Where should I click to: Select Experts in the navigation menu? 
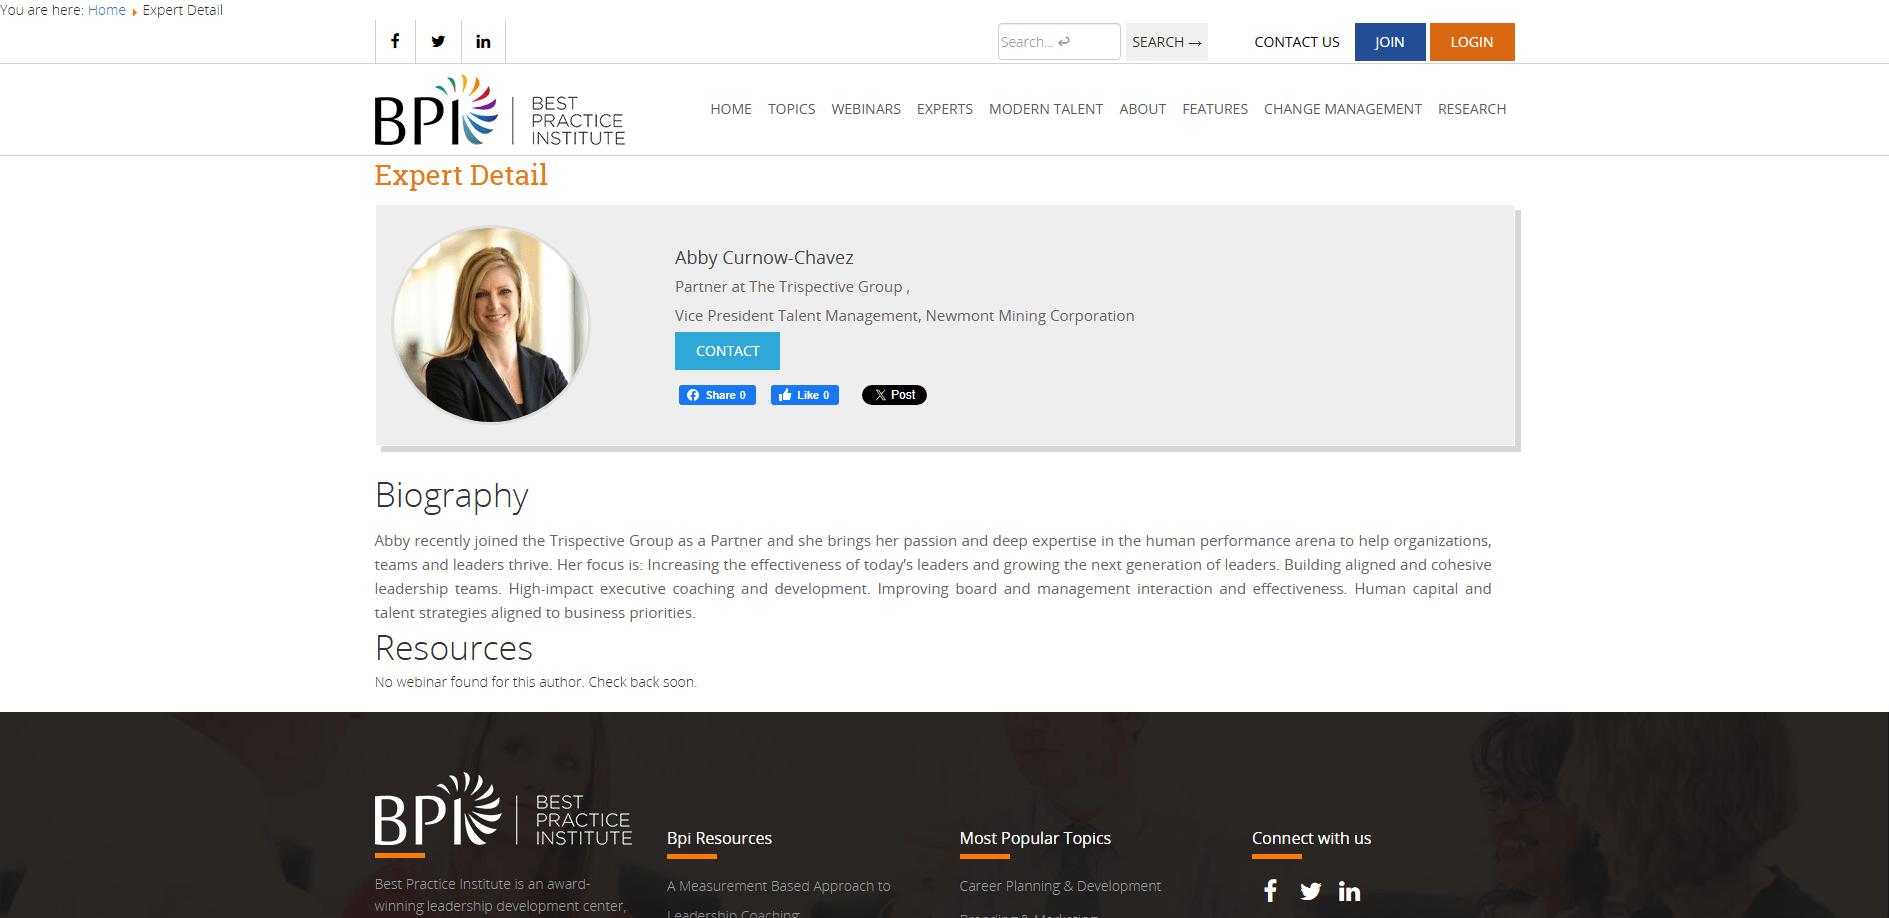[x=944, y=109]
